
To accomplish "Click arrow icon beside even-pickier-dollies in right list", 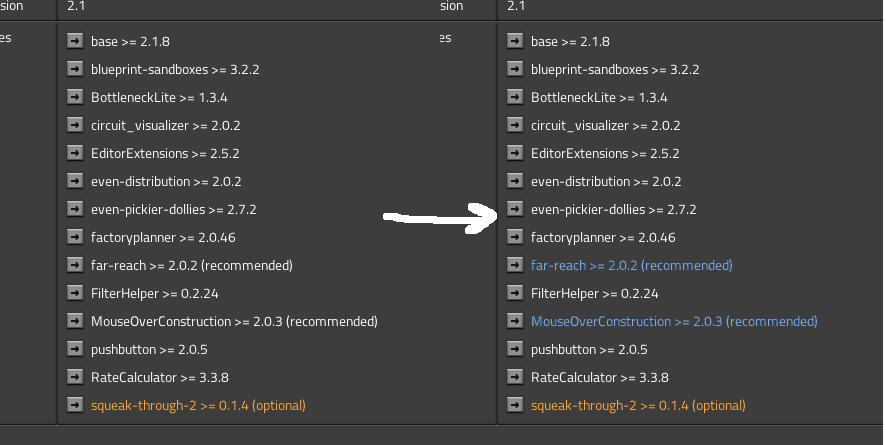I will click(515, 209).
